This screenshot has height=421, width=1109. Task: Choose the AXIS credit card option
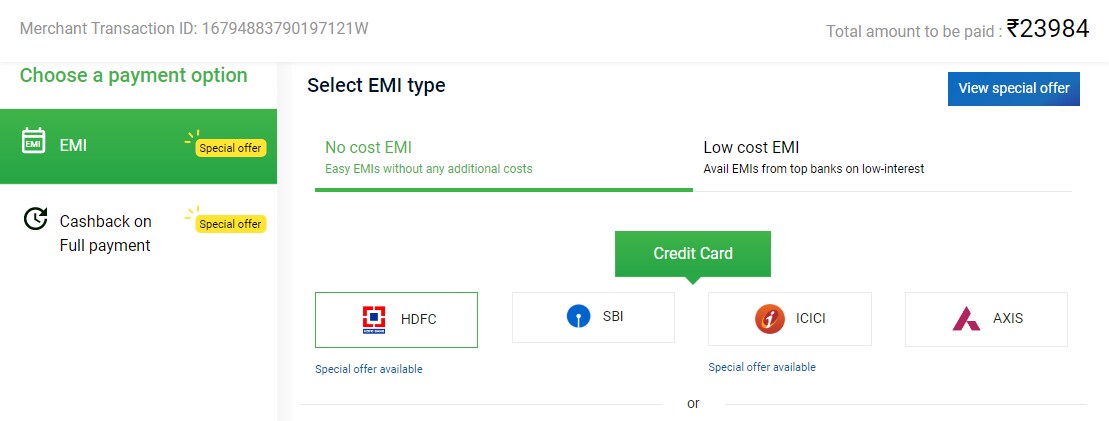pos(986,319)
